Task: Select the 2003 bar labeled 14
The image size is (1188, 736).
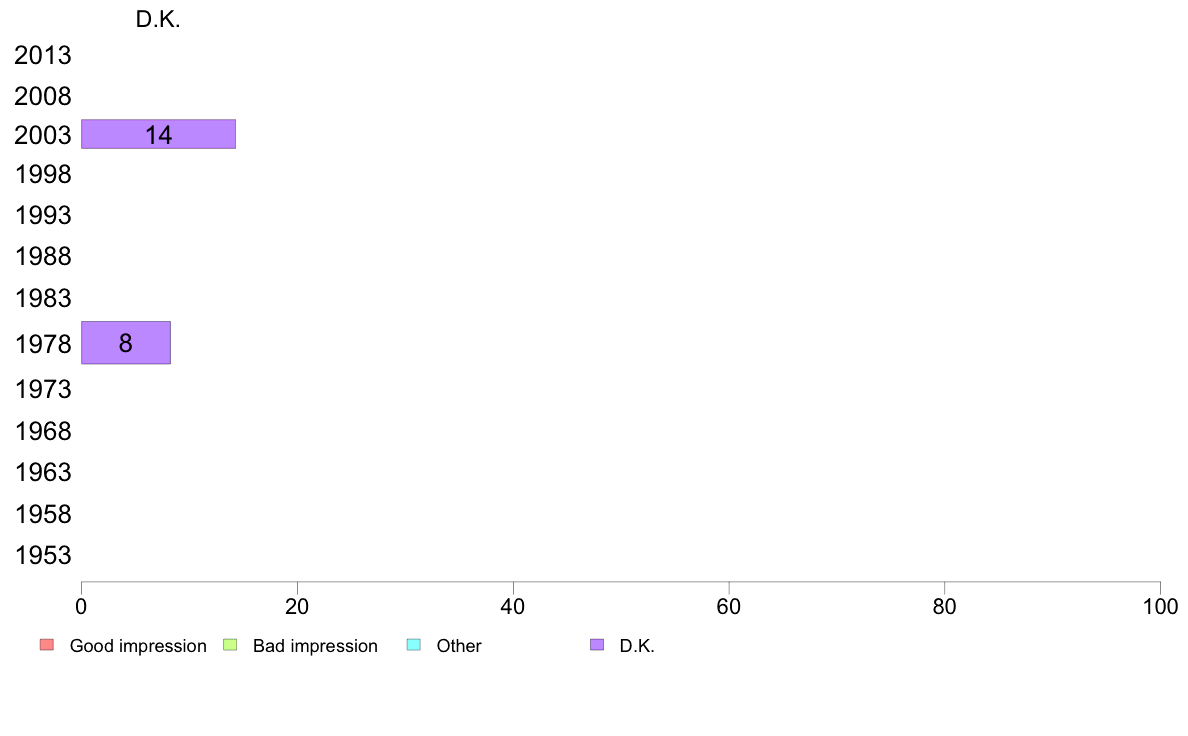Action: (158, 134)
